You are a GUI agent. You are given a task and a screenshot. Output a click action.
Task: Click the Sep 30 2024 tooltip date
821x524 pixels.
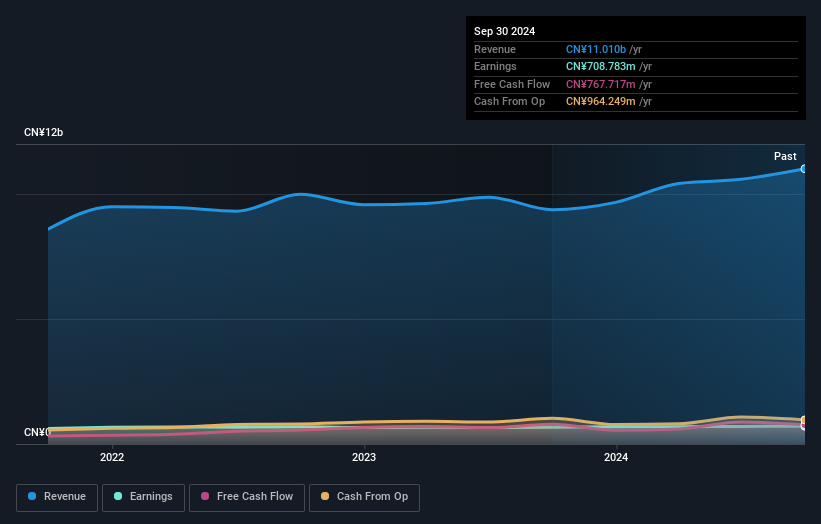pyautogui.click(x=504, y=31)
